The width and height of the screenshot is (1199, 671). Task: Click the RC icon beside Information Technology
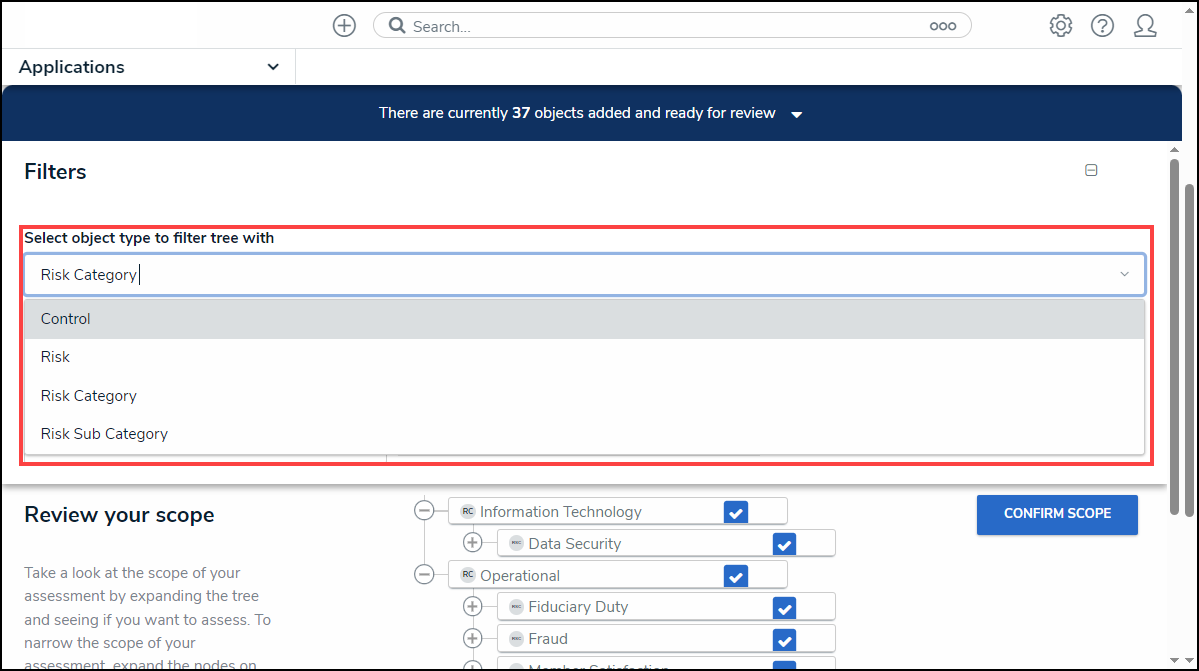click(x=467, y=512)
